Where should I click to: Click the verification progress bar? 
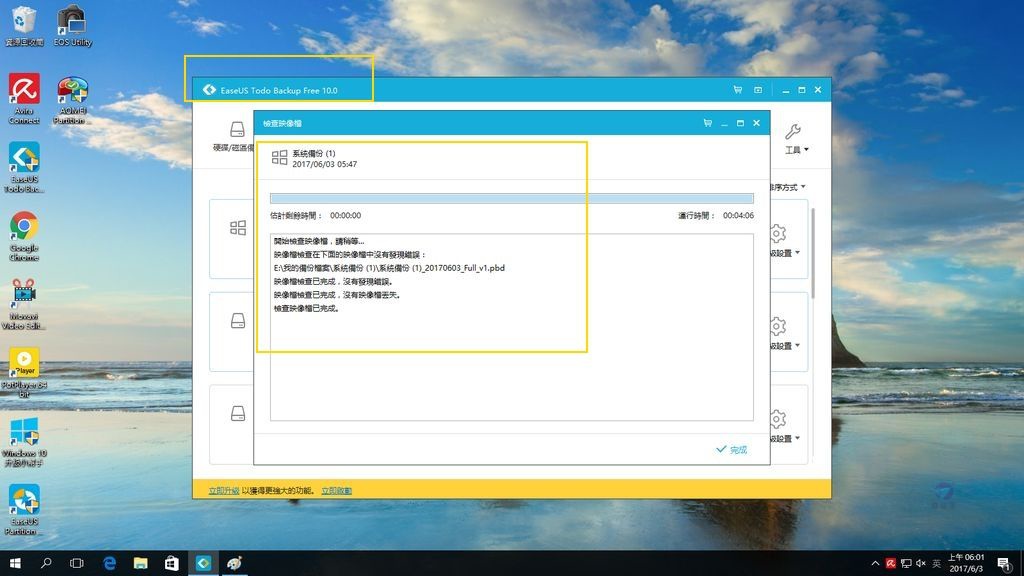pos(511,199)
